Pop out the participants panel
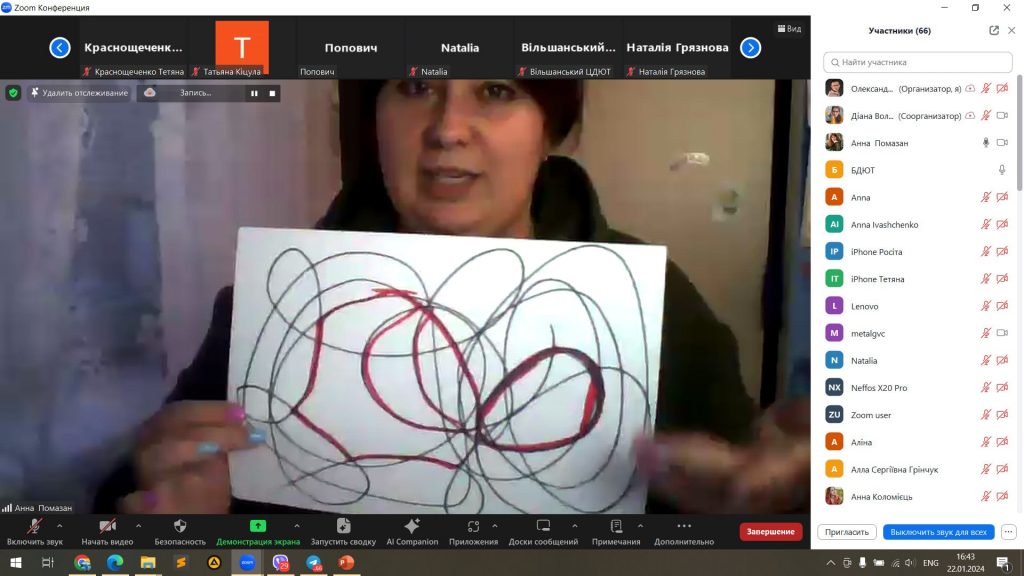Viewport: 1024px width, 576px height. 994,30
